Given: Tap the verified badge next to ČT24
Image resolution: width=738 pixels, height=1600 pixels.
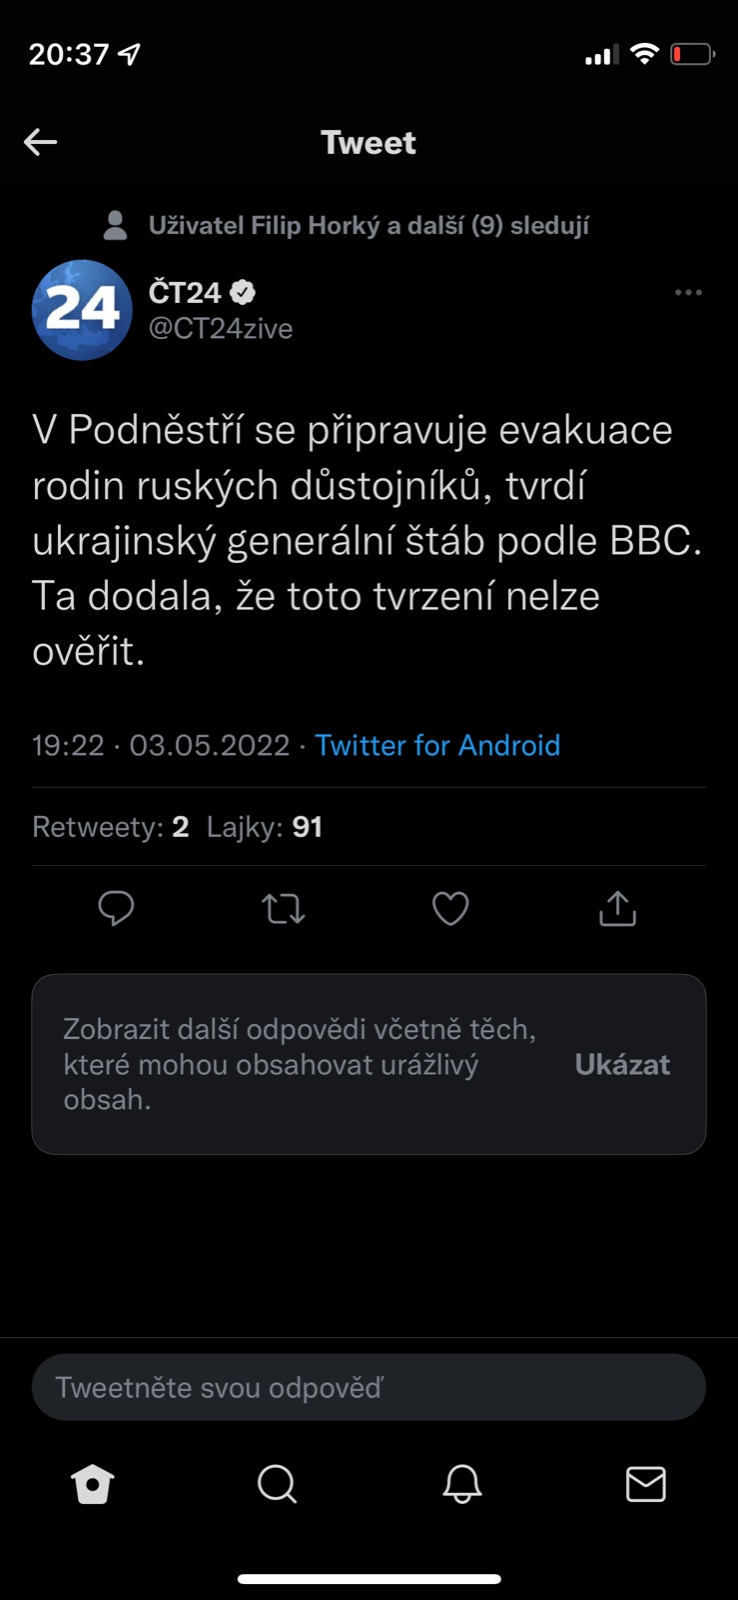Looking at the screenshot, I should pos(243,292).
